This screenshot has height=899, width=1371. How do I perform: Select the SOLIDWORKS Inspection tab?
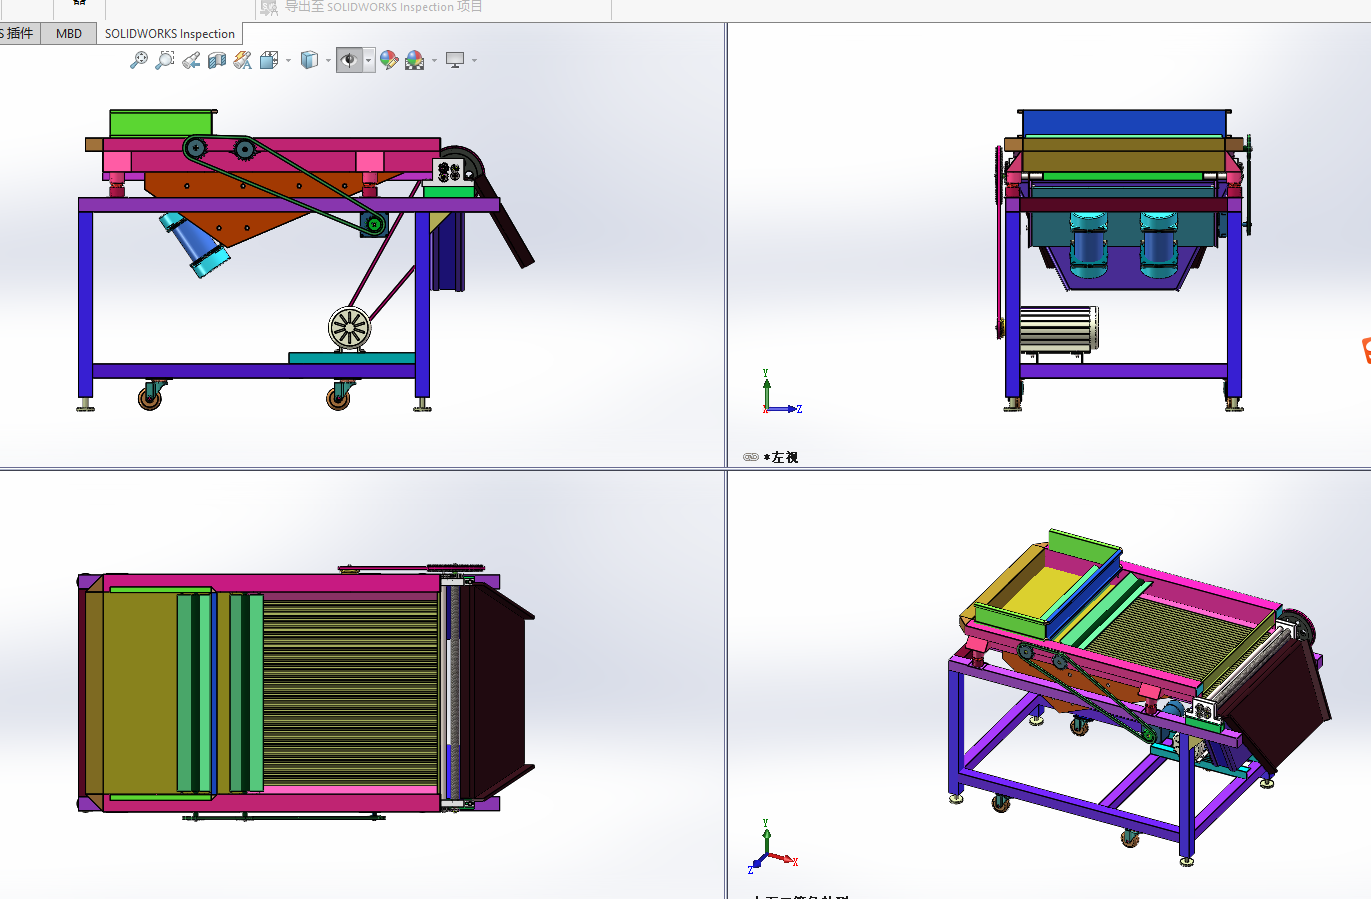point(170,33)
